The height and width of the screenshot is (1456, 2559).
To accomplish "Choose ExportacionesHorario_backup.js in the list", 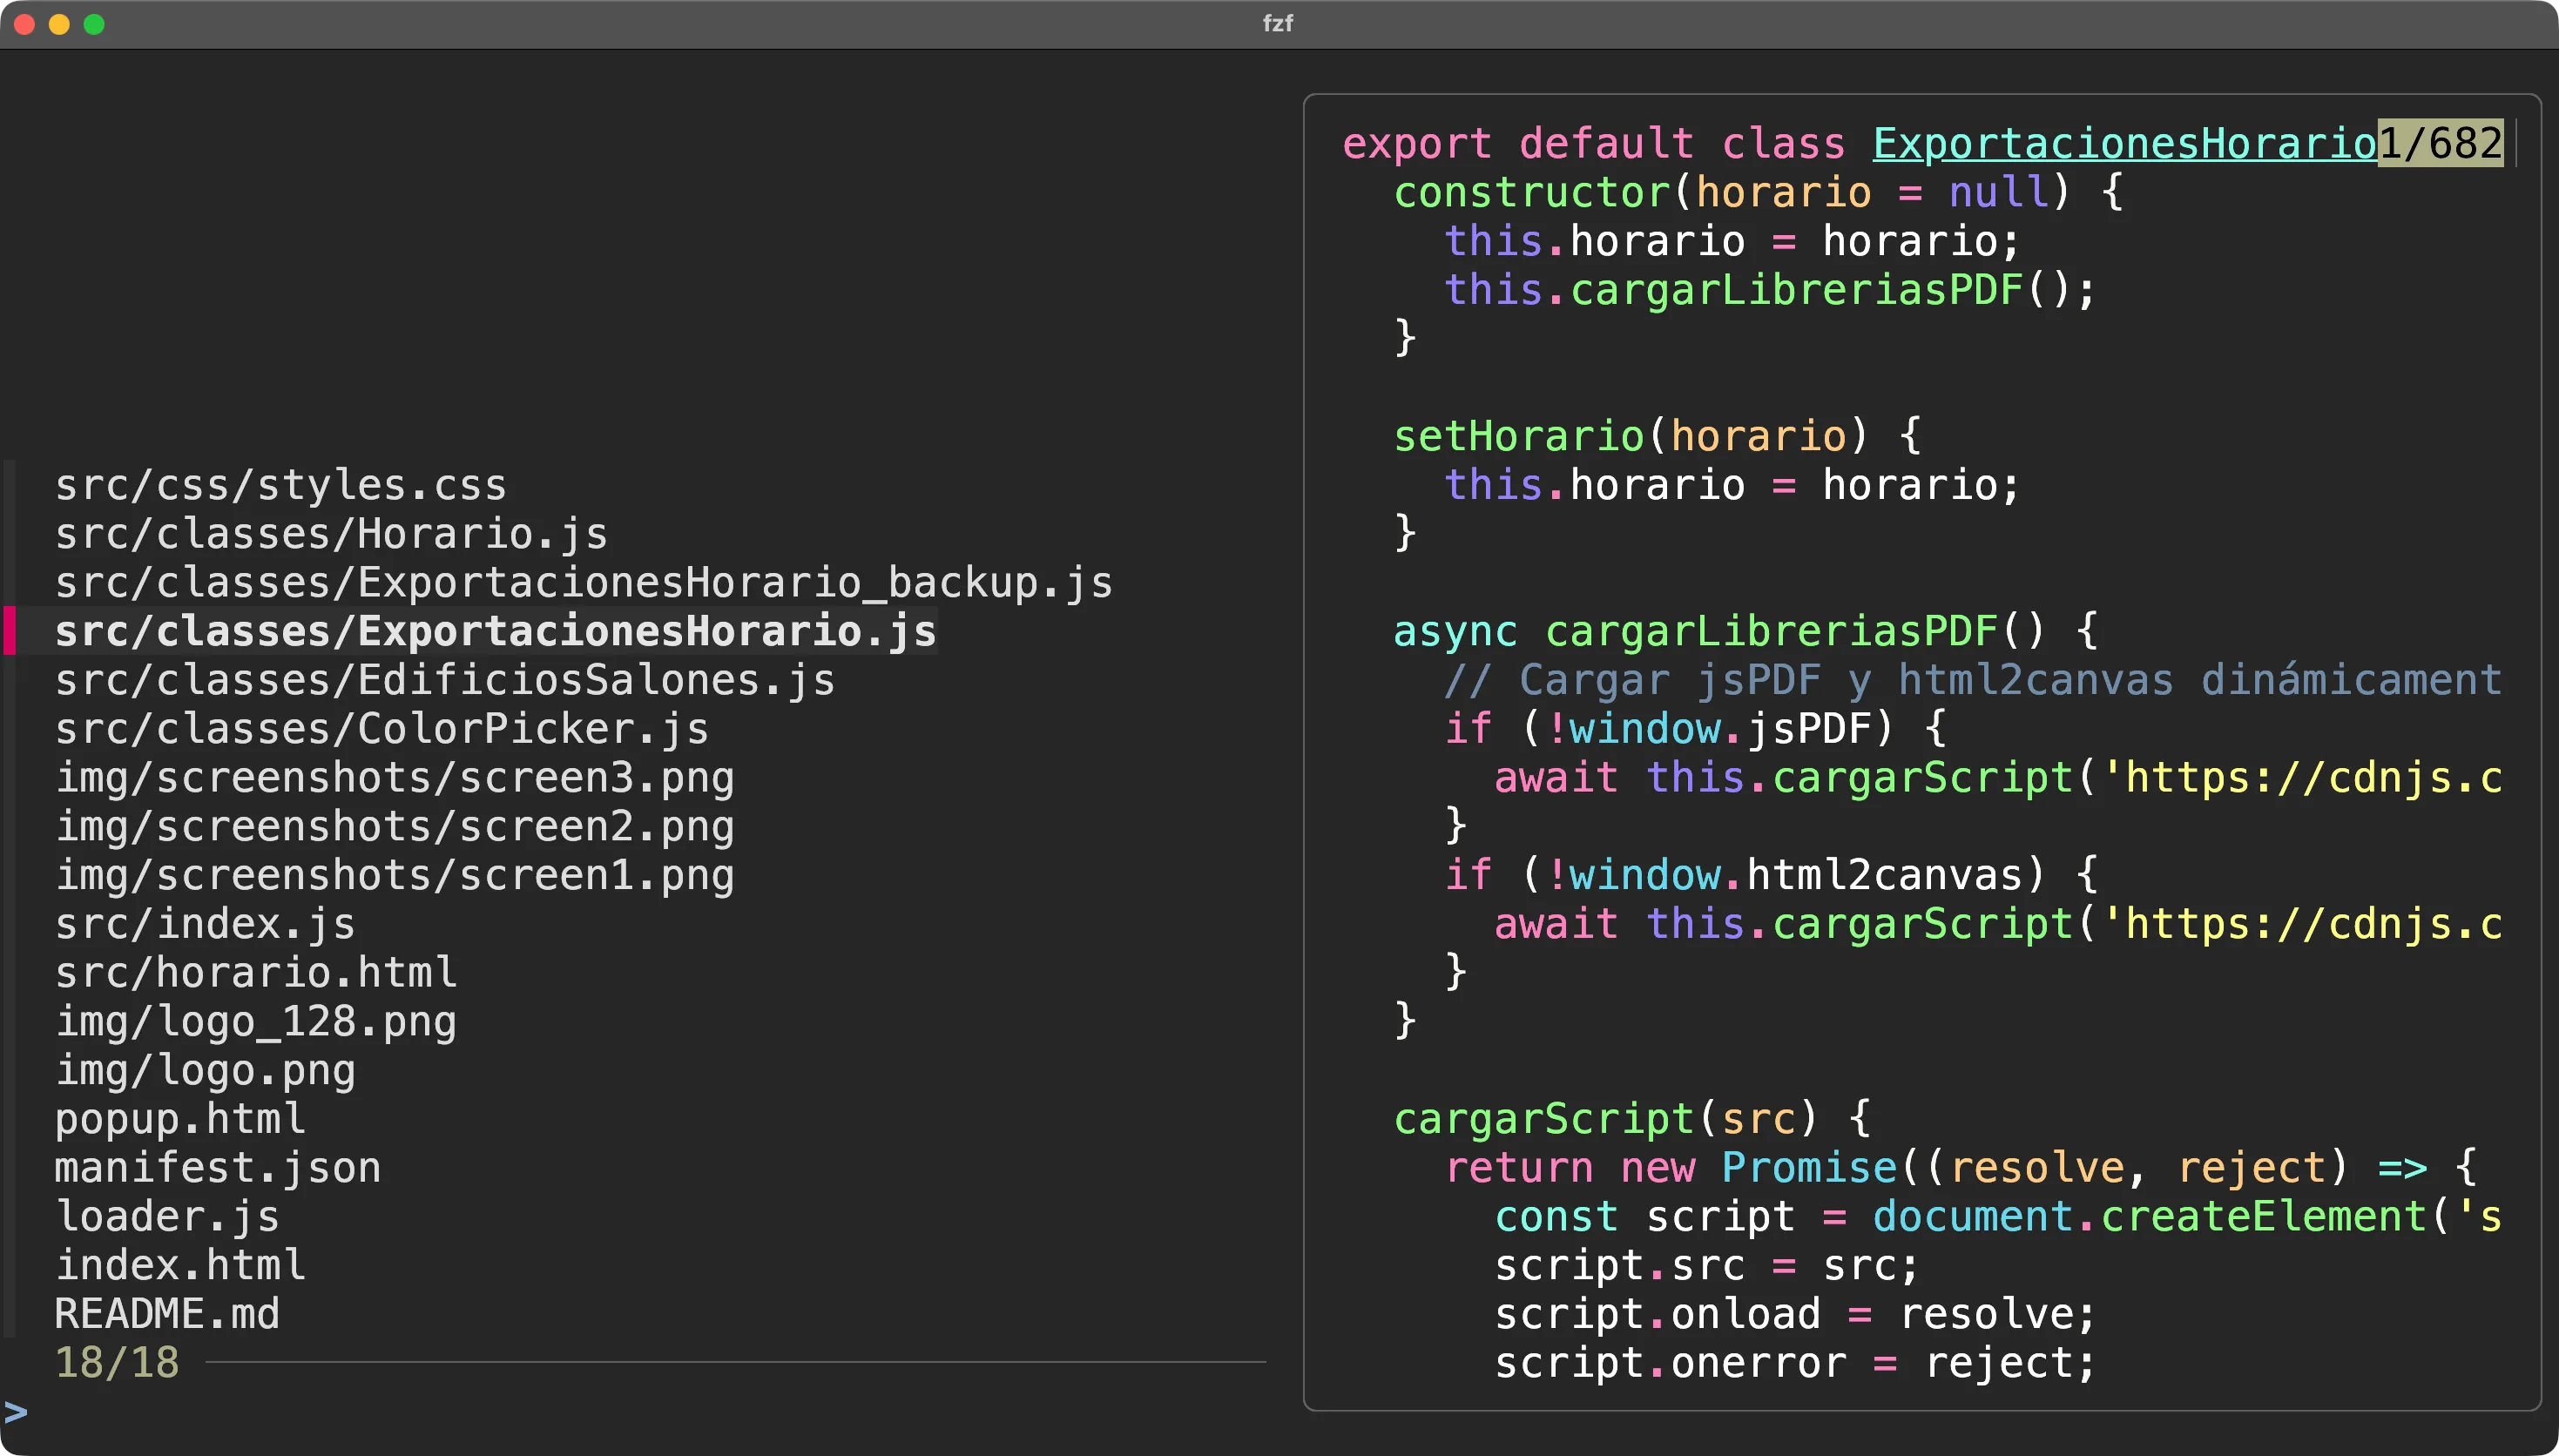I will [x=583, y=583].
